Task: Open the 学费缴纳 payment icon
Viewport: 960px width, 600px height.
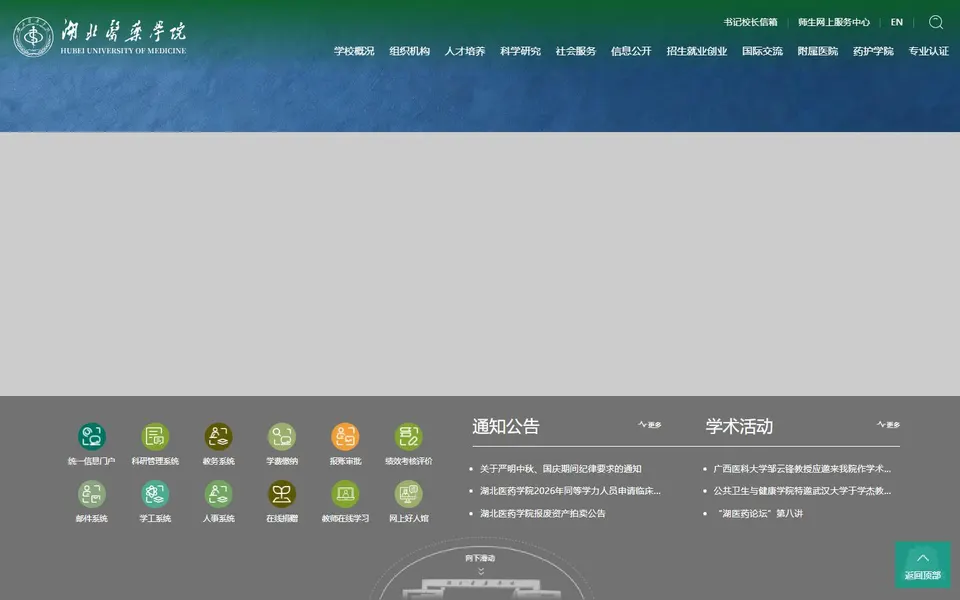Action: coord(282,437)
